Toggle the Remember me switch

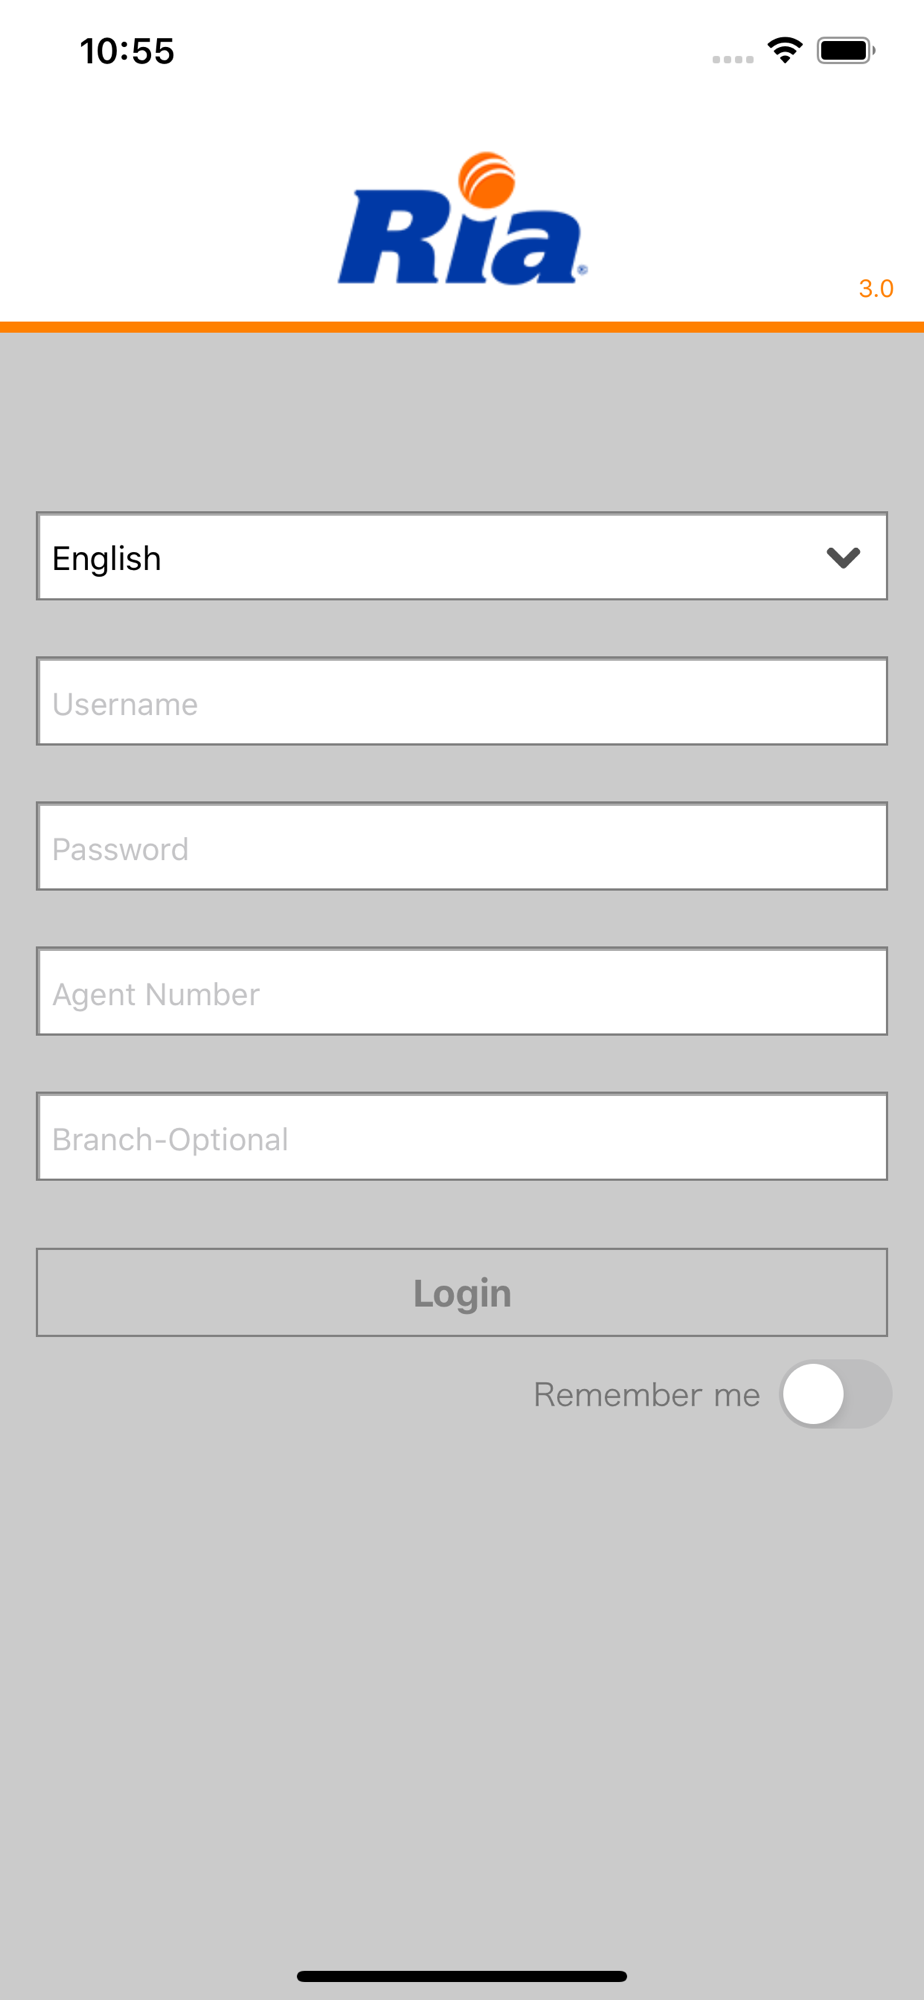[836, 1394]
